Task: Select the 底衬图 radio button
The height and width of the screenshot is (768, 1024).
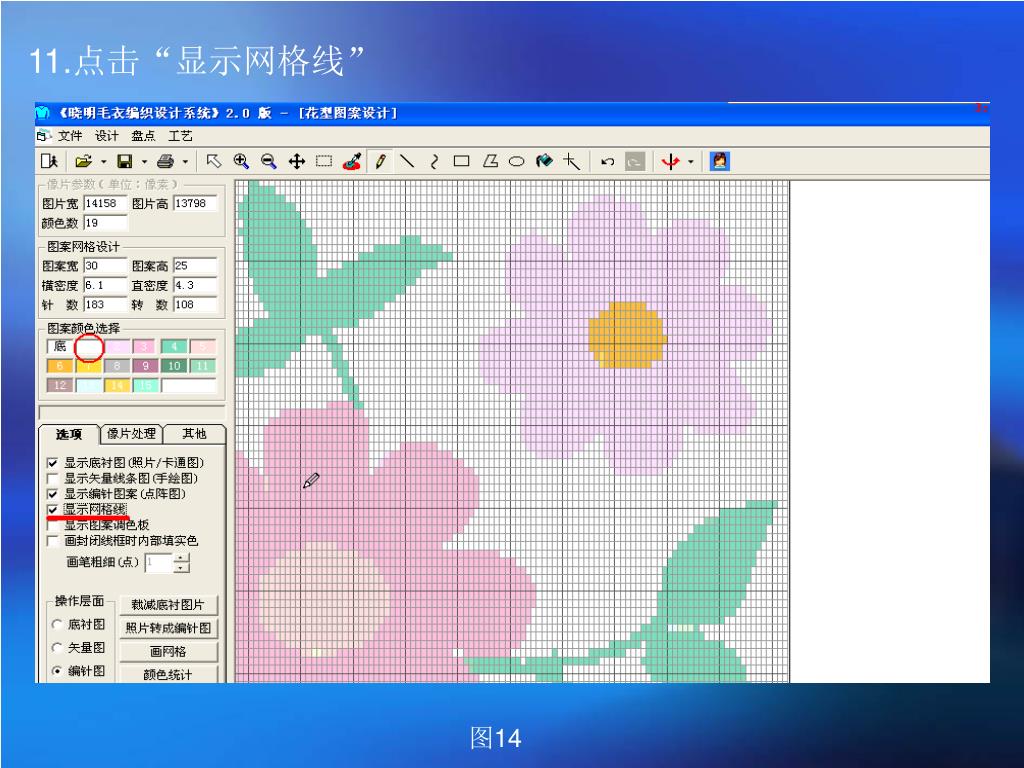Action: click(x=57, y=625)
